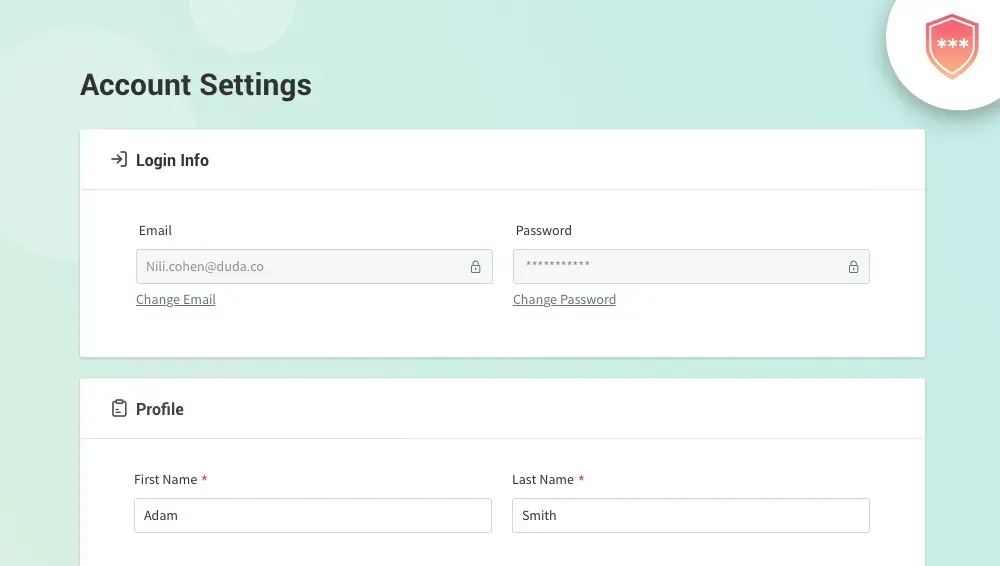Select the Last Name field containing Smith

point(691,516)
